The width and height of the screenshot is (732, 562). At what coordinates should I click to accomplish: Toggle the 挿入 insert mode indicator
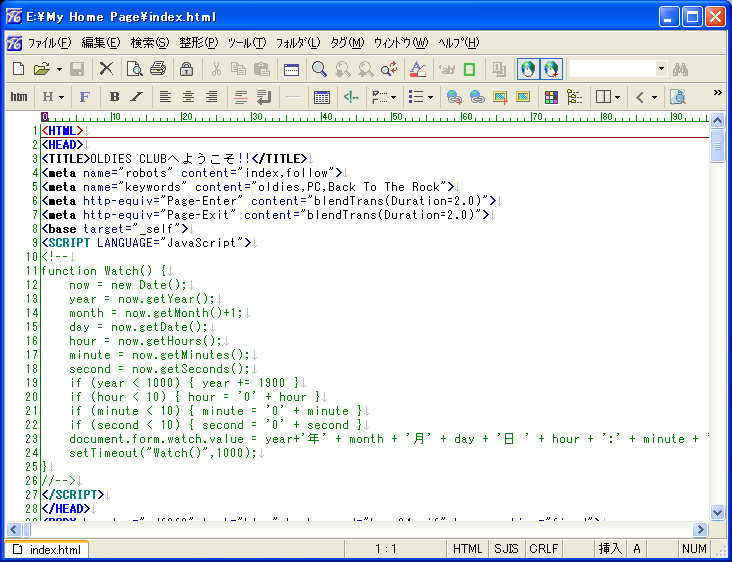point(609,549)
